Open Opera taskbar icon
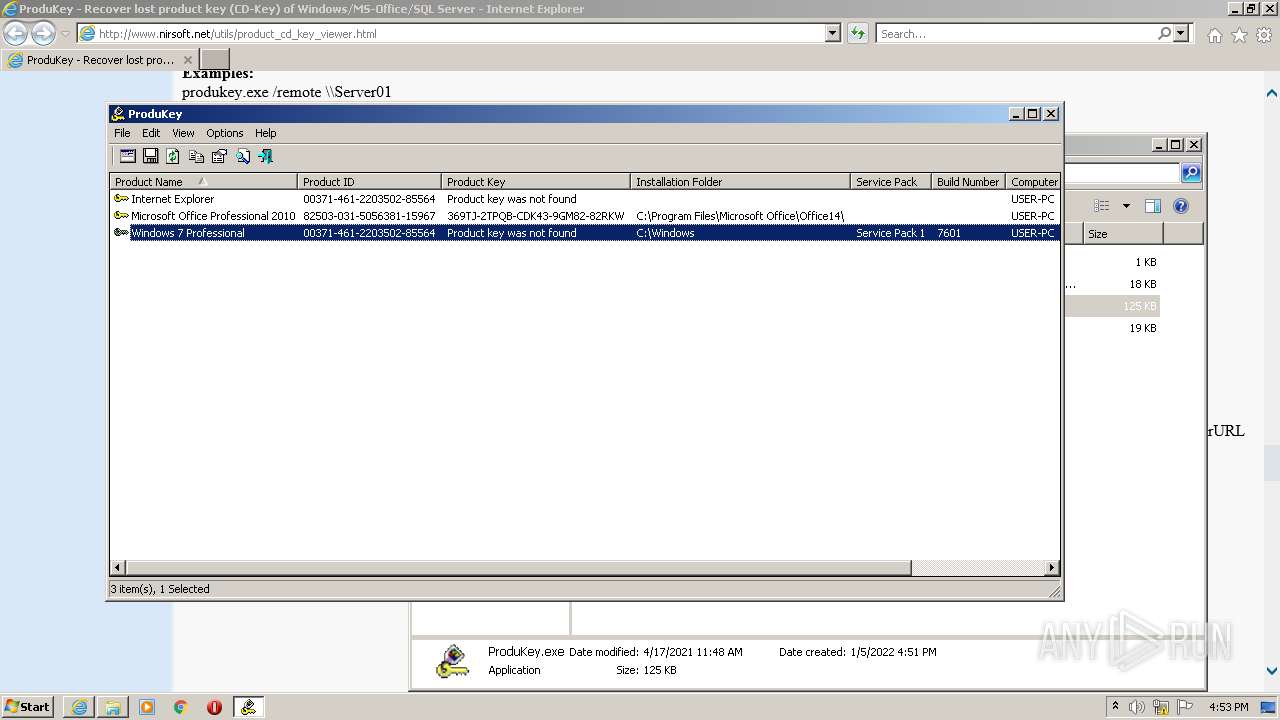Viewport: 1280px width, 720px height. coord(214,707)
